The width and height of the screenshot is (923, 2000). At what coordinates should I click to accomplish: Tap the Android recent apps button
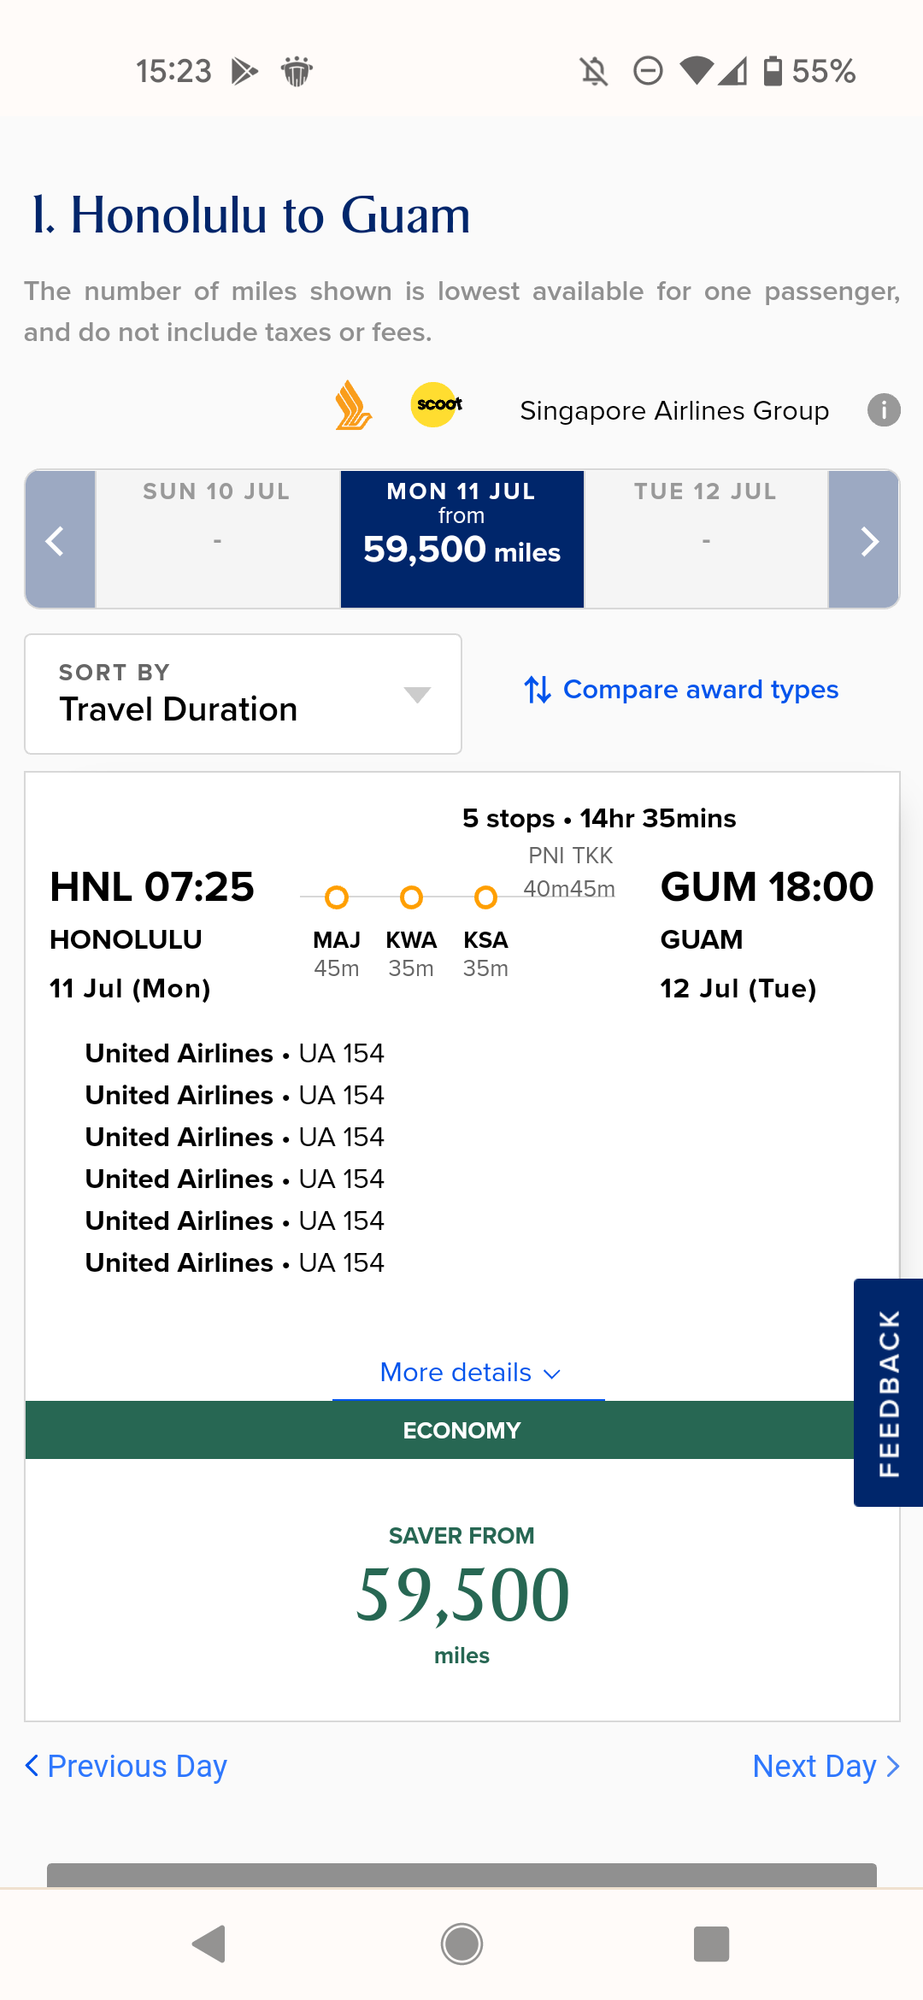pyautogui.click(x=711, y=1944)
